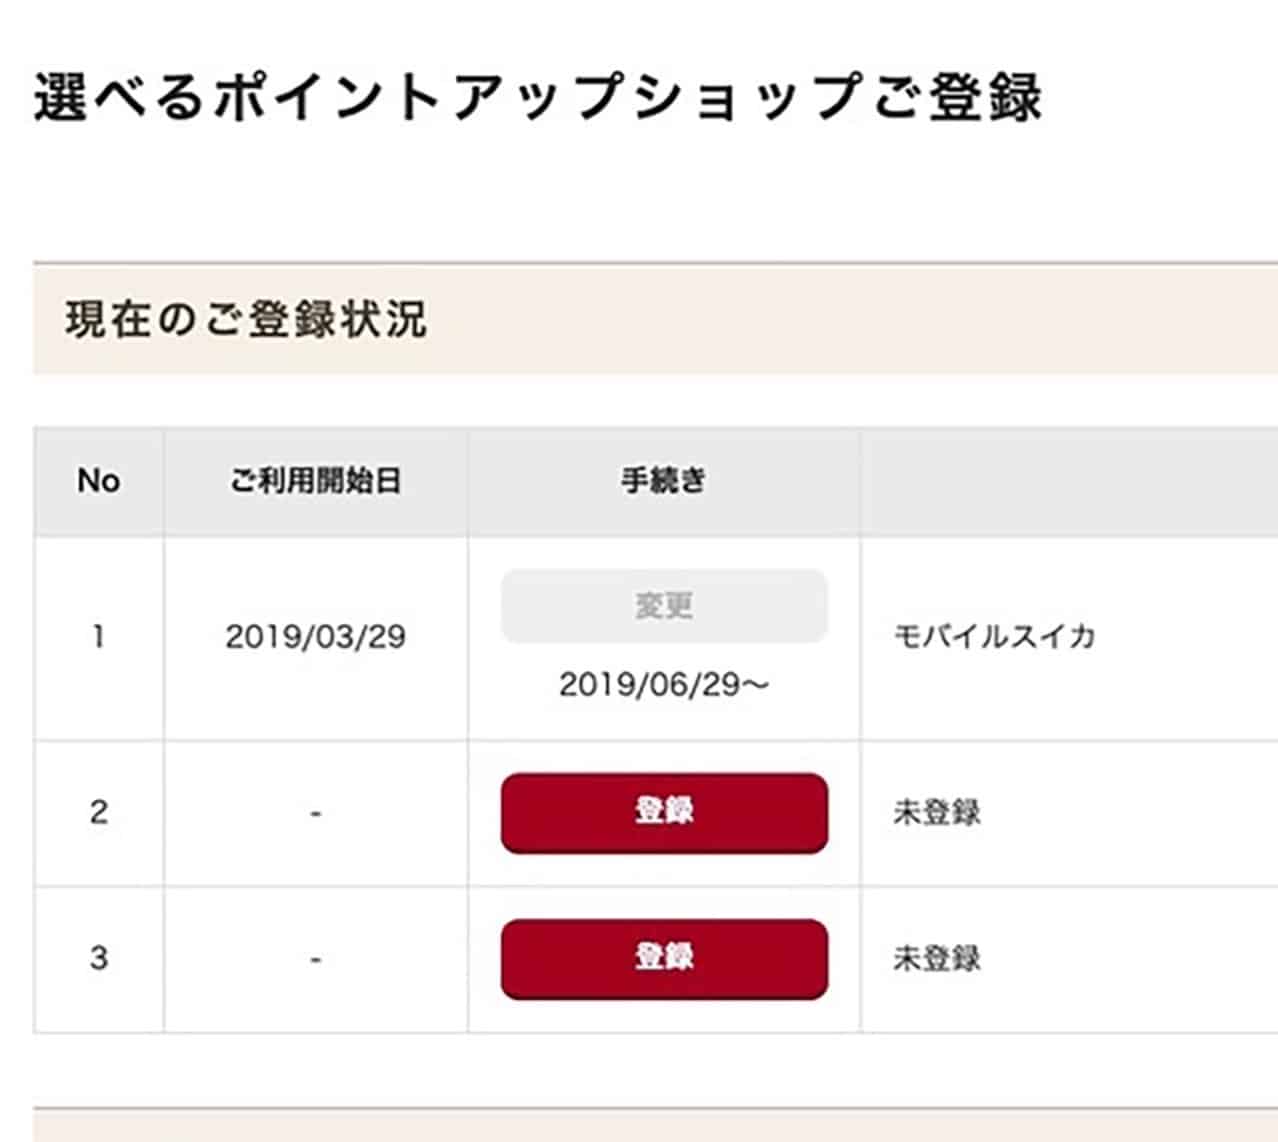Select the 変更 button in row 1

(664, 605)
